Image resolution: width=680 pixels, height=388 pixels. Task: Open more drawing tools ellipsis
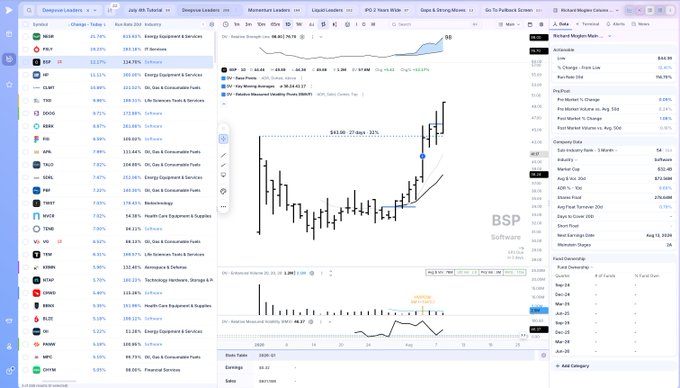tap(223, 207)
